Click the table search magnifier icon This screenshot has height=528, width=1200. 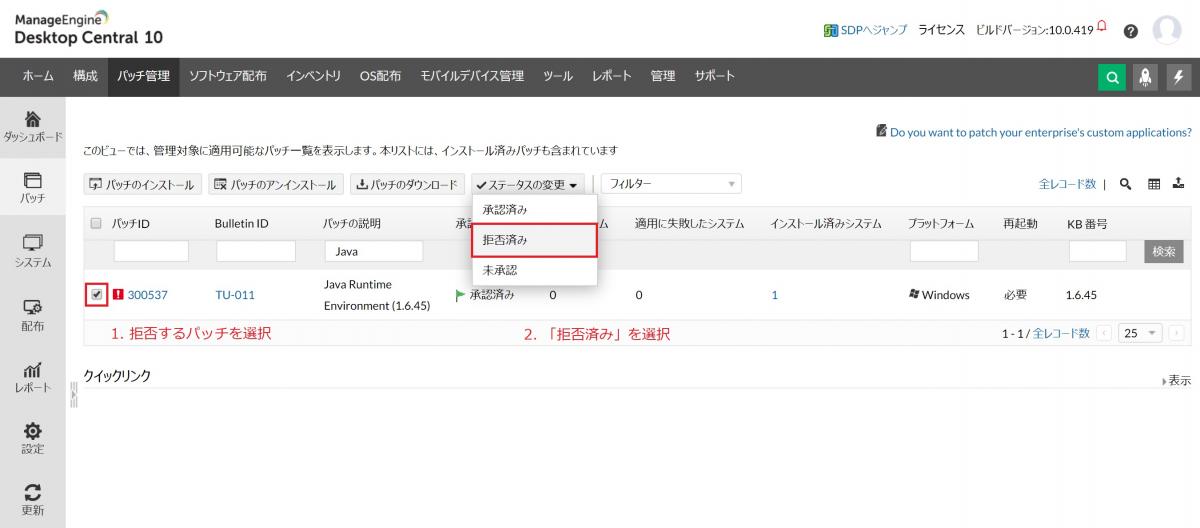[1125, 184]
